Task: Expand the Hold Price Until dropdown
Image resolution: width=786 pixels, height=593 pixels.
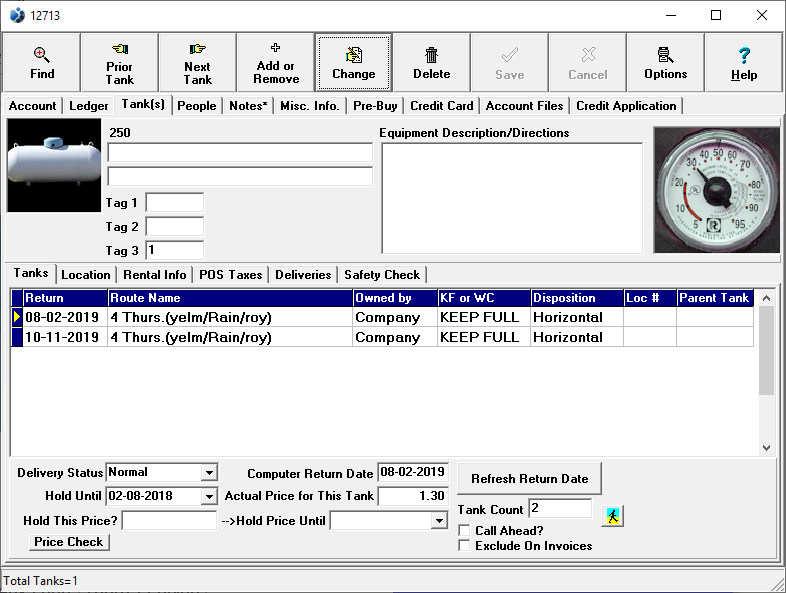Action: coord(439,521)
